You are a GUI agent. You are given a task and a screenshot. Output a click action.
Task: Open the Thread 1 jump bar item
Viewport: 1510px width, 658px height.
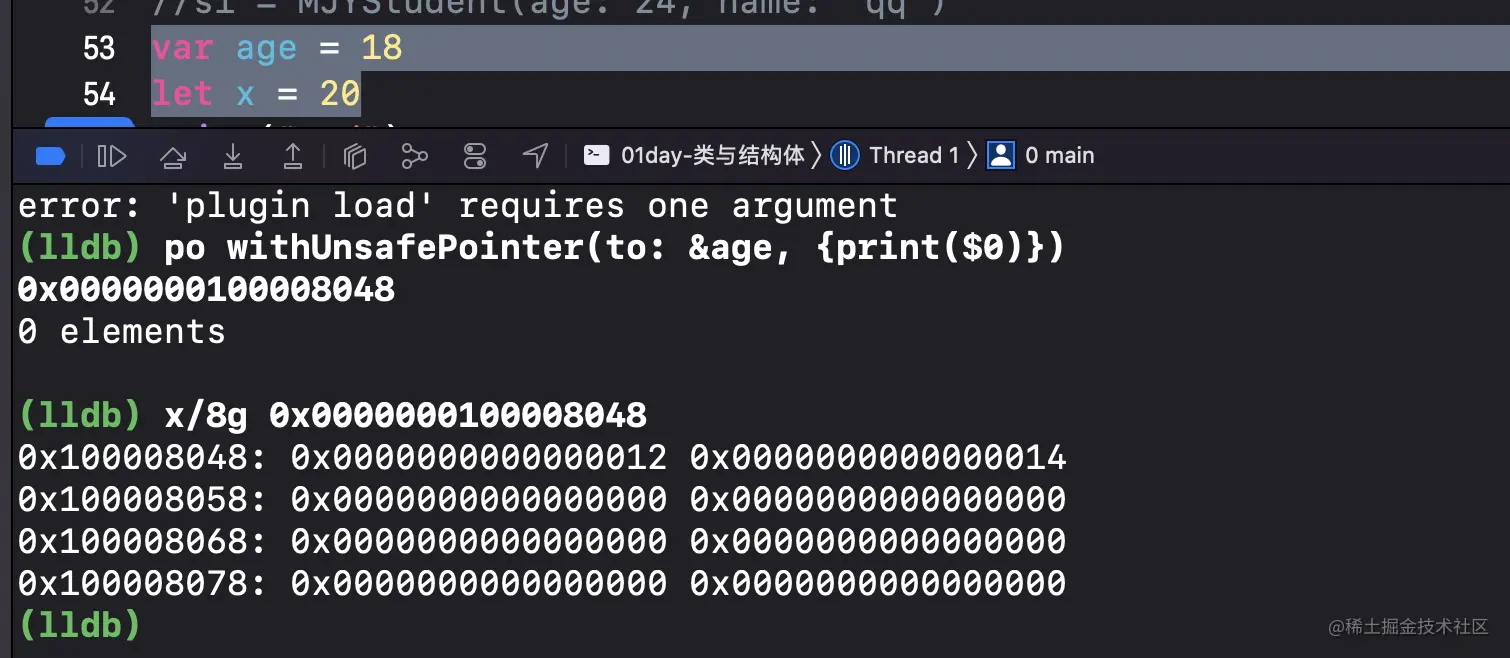click(914, 156)
